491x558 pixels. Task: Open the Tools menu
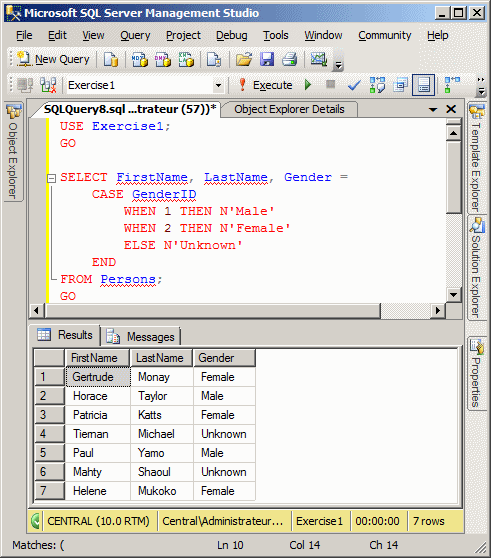coord(276,35)
